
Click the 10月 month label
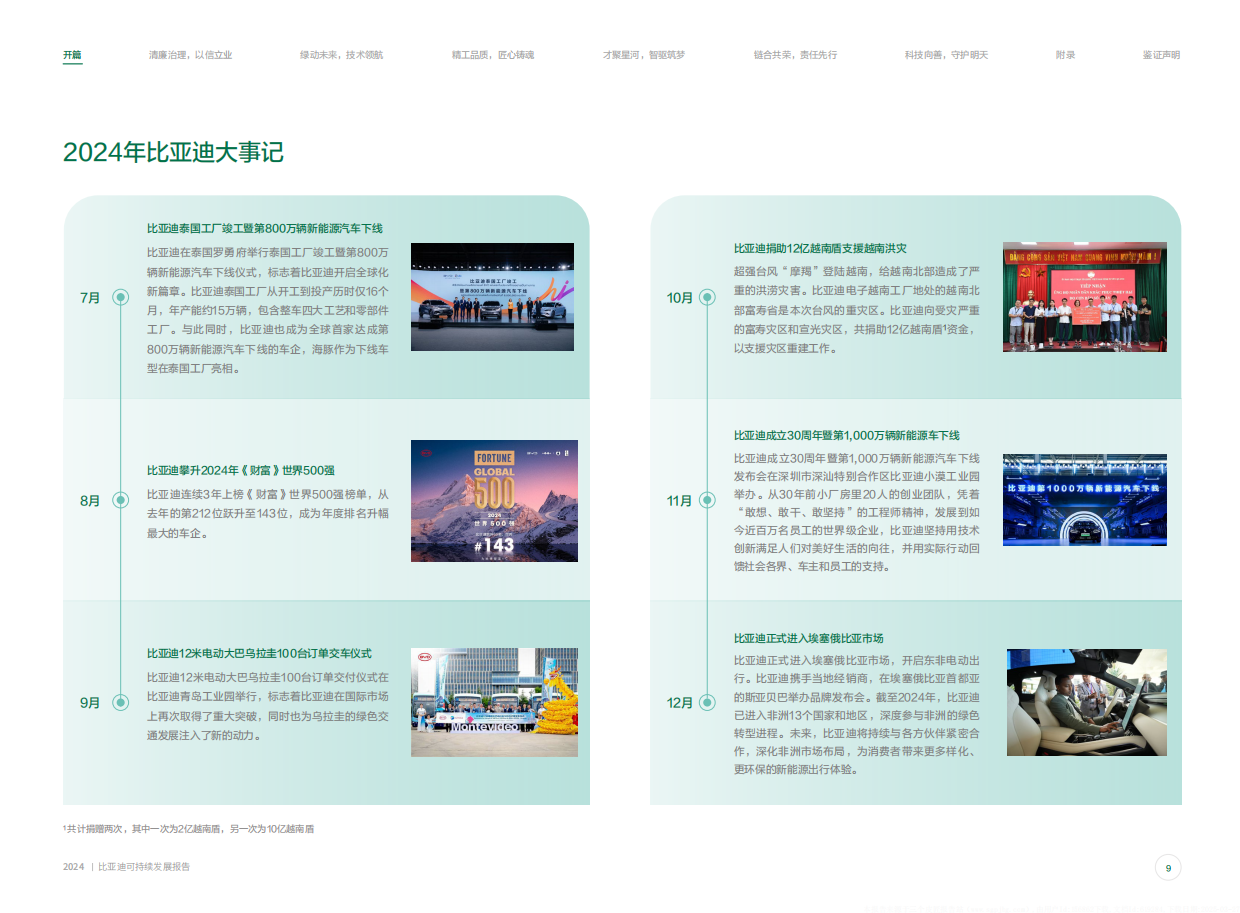coord(680,298)
